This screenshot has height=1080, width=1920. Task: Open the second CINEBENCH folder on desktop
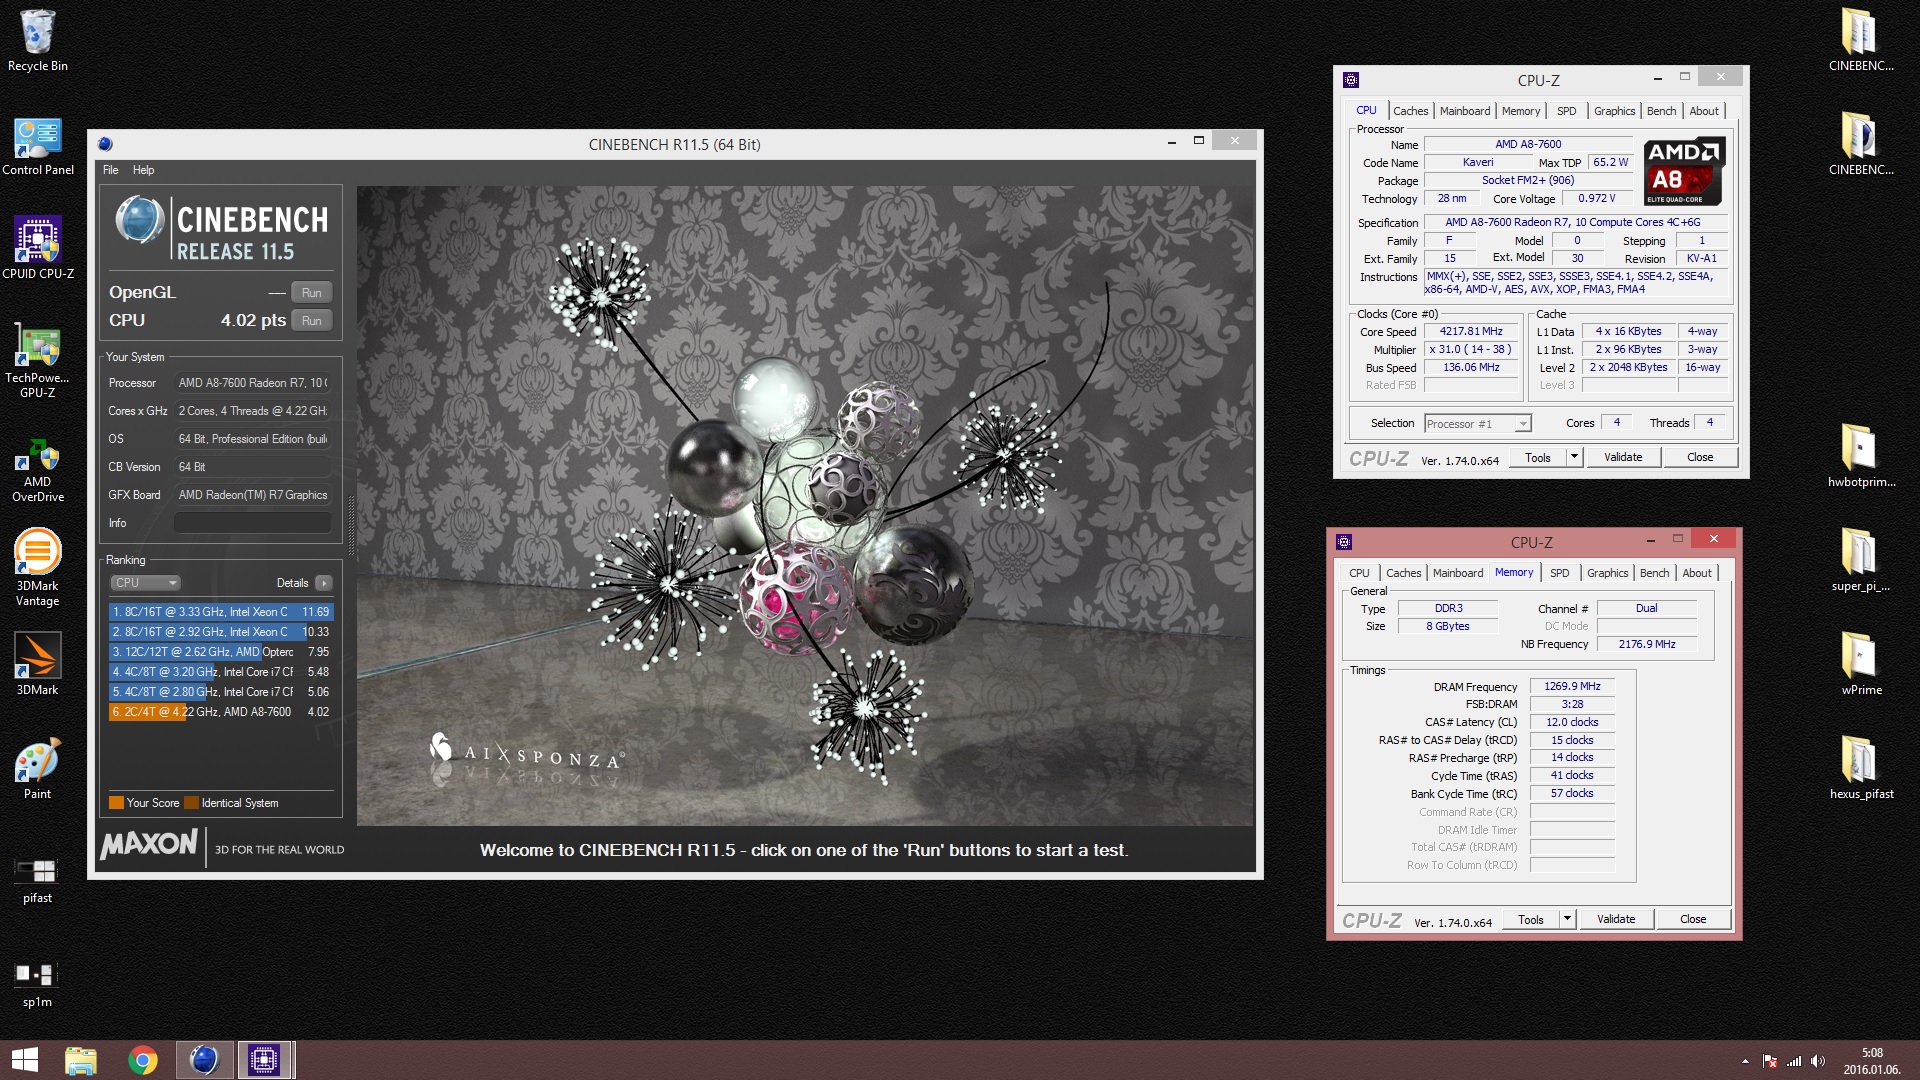point(1860,144)
